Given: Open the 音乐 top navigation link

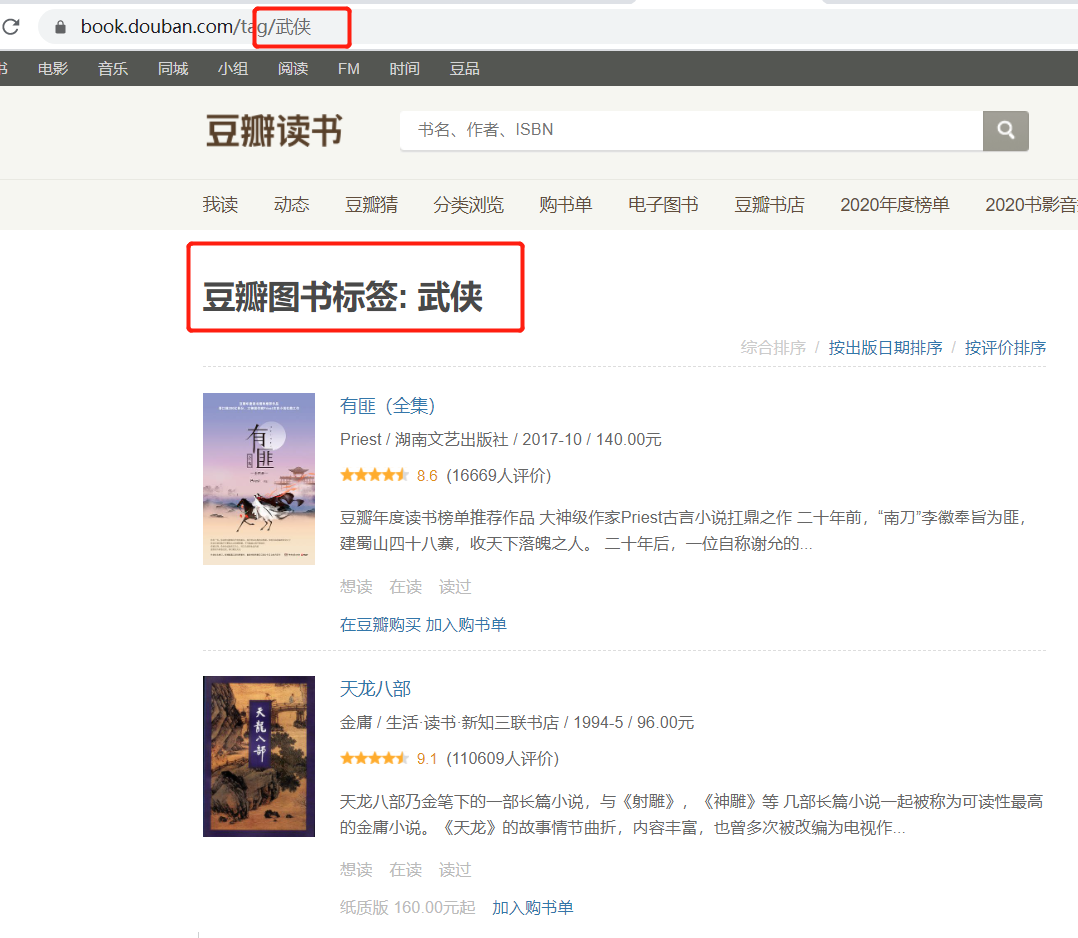Looking at the screenshot, I should [x=113, y=69].
